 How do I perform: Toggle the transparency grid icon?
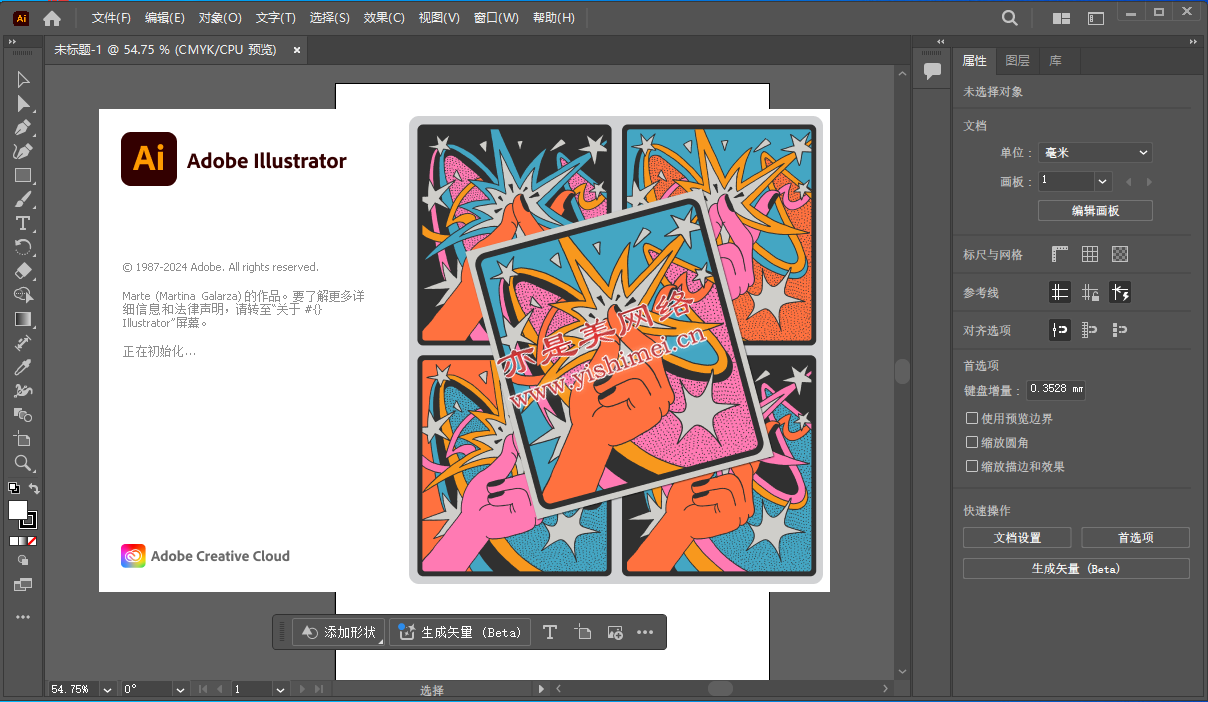[1120, 254]
